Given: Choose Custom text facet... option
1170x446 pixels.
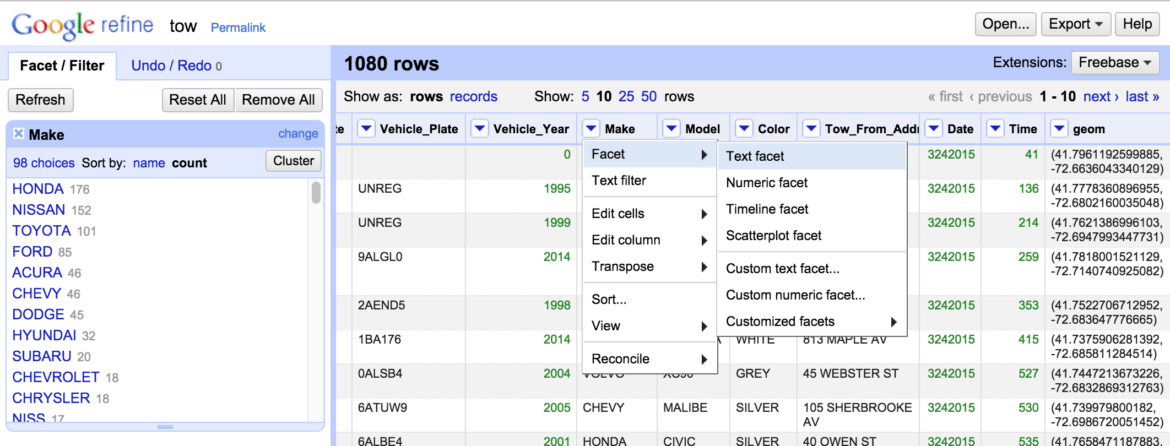Looking at the screenshot, I should pos(812,268).
